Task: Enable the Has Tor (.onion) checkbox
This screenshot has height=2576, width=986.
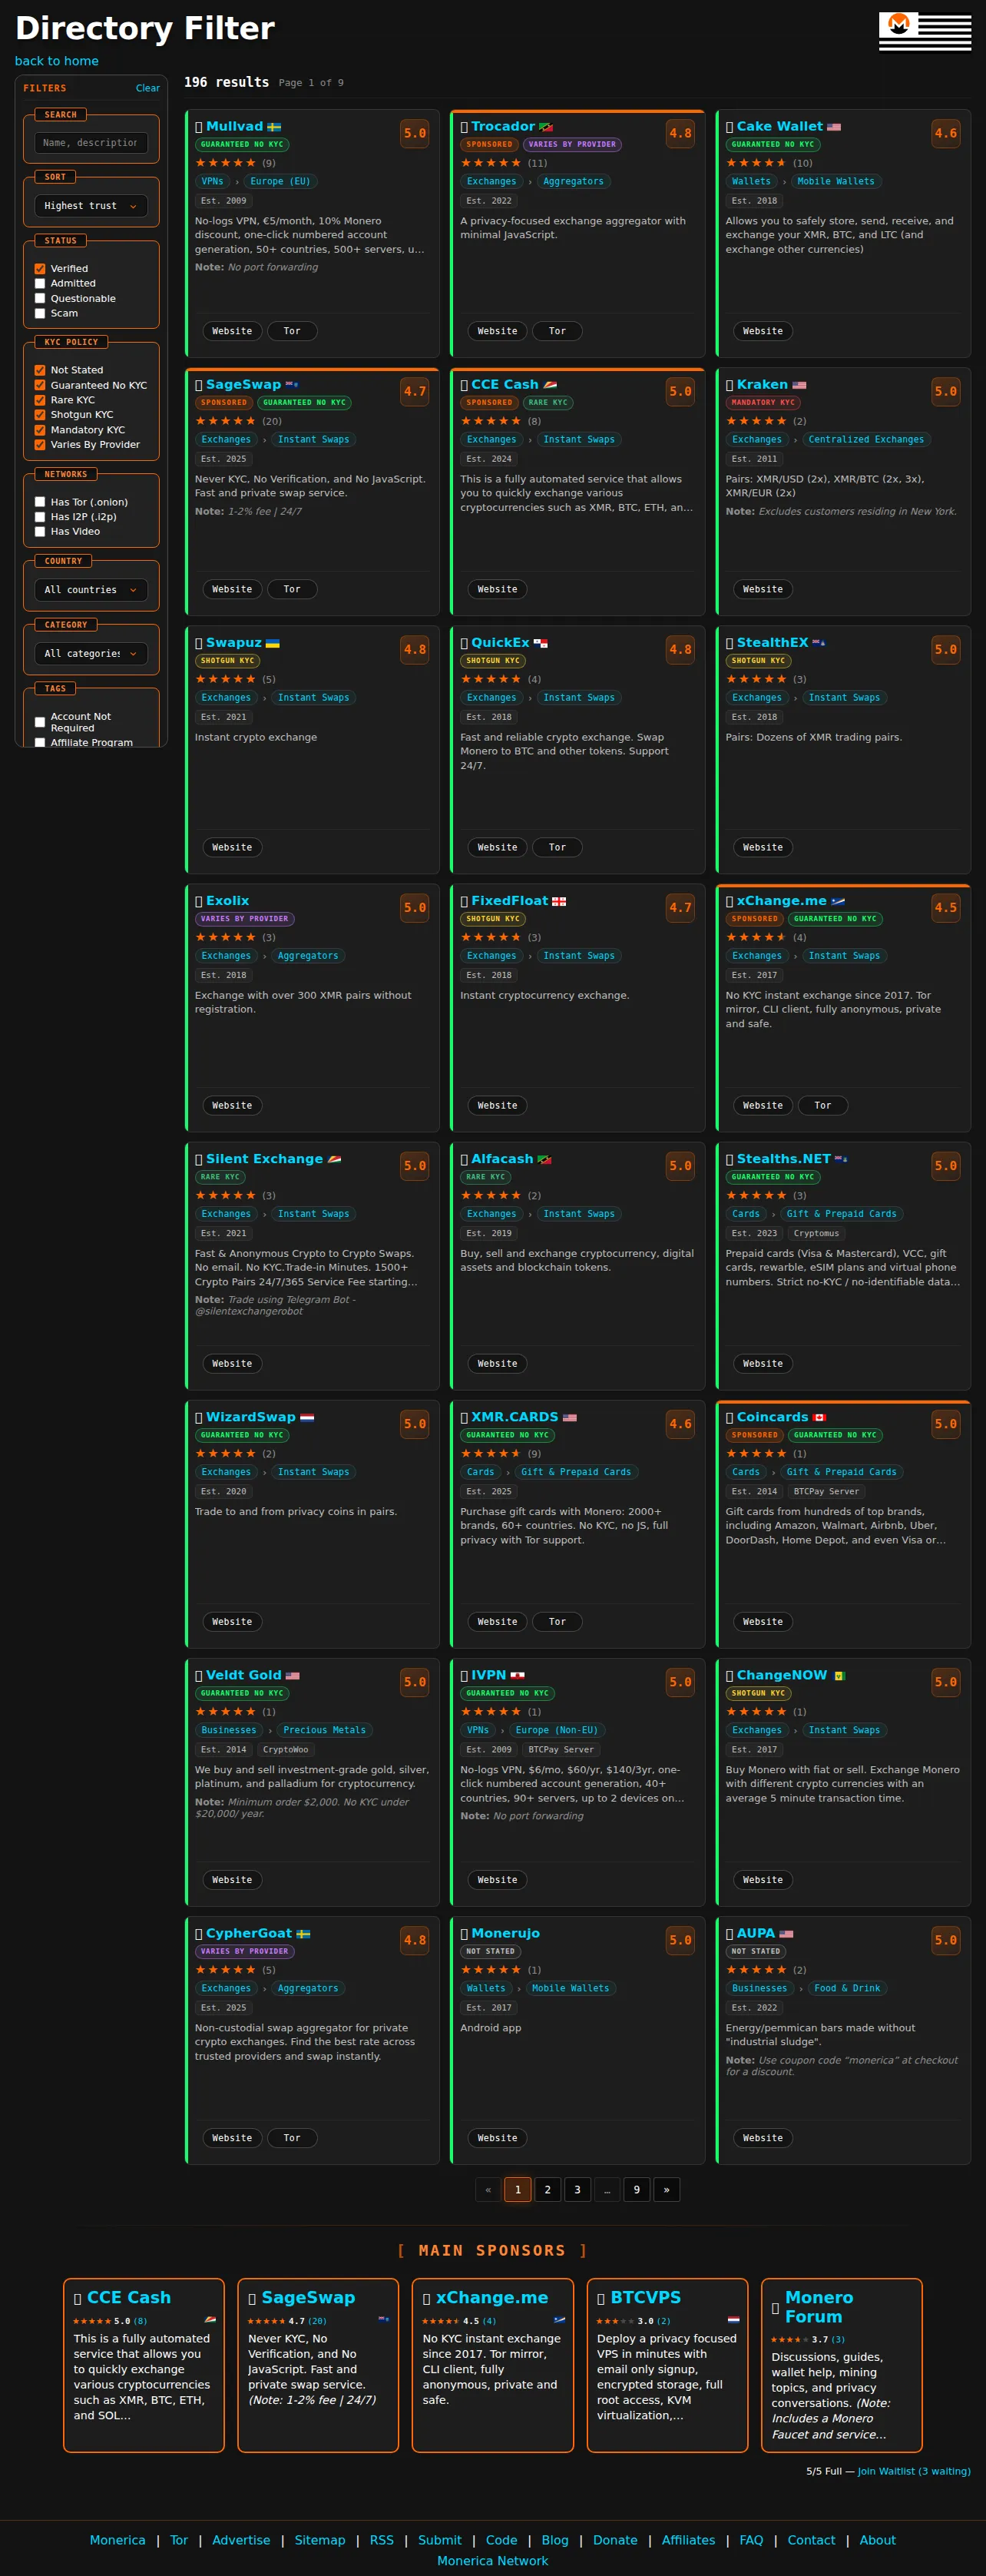Action: tap(40, 502)
